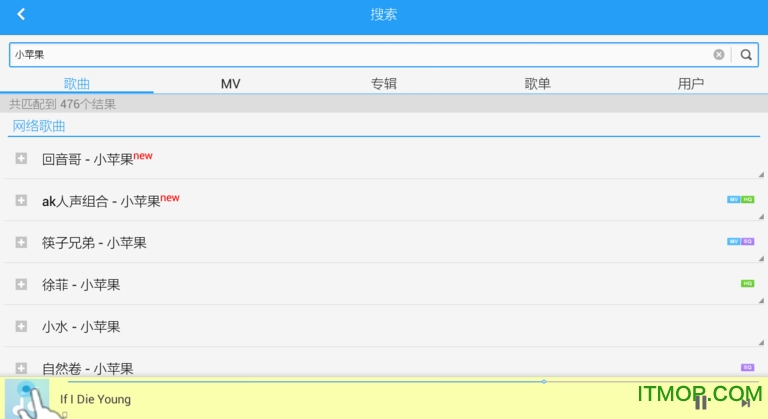Skip to the next track
768x419 pixels.
pos(745,402)
